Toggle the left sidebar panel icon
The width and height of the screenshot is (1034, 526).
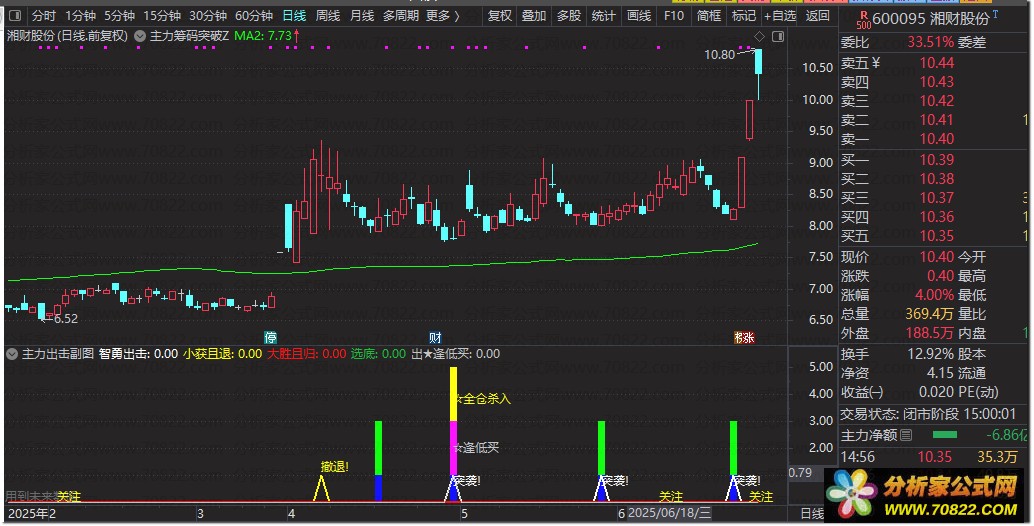click(x=15, y=15)
